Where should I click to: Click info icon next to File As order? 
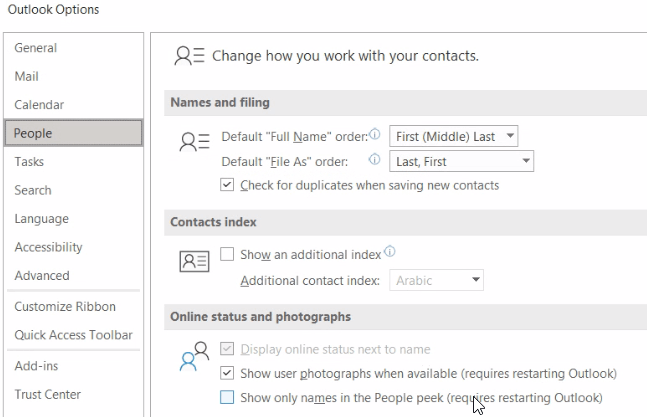pos(374,159)
